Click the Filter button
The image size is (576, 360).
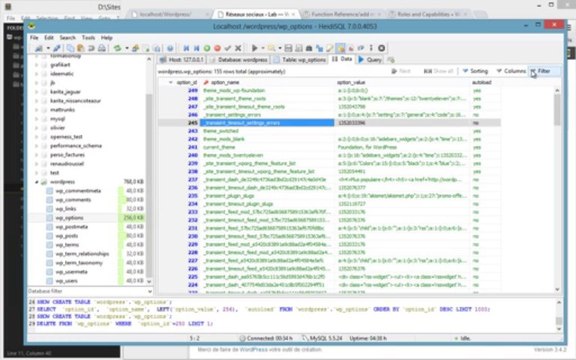tap(544, 71)
